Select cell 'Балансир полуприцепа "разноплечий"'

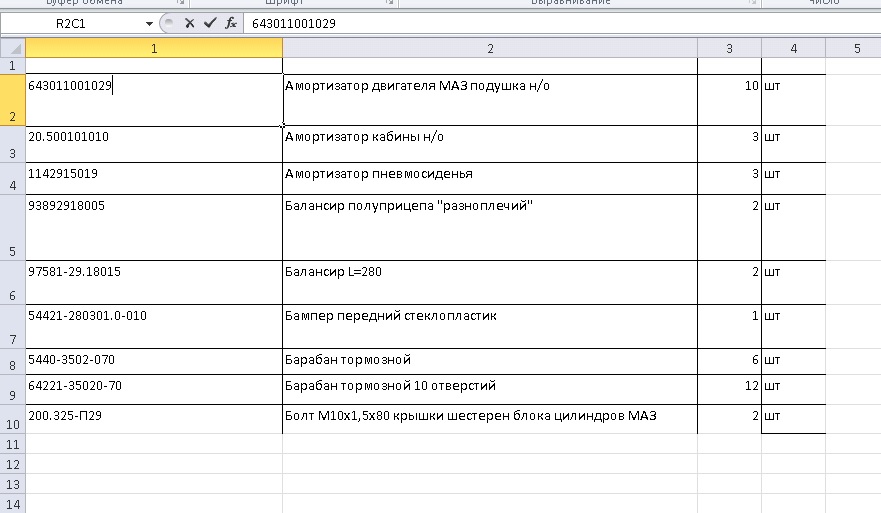490,228
